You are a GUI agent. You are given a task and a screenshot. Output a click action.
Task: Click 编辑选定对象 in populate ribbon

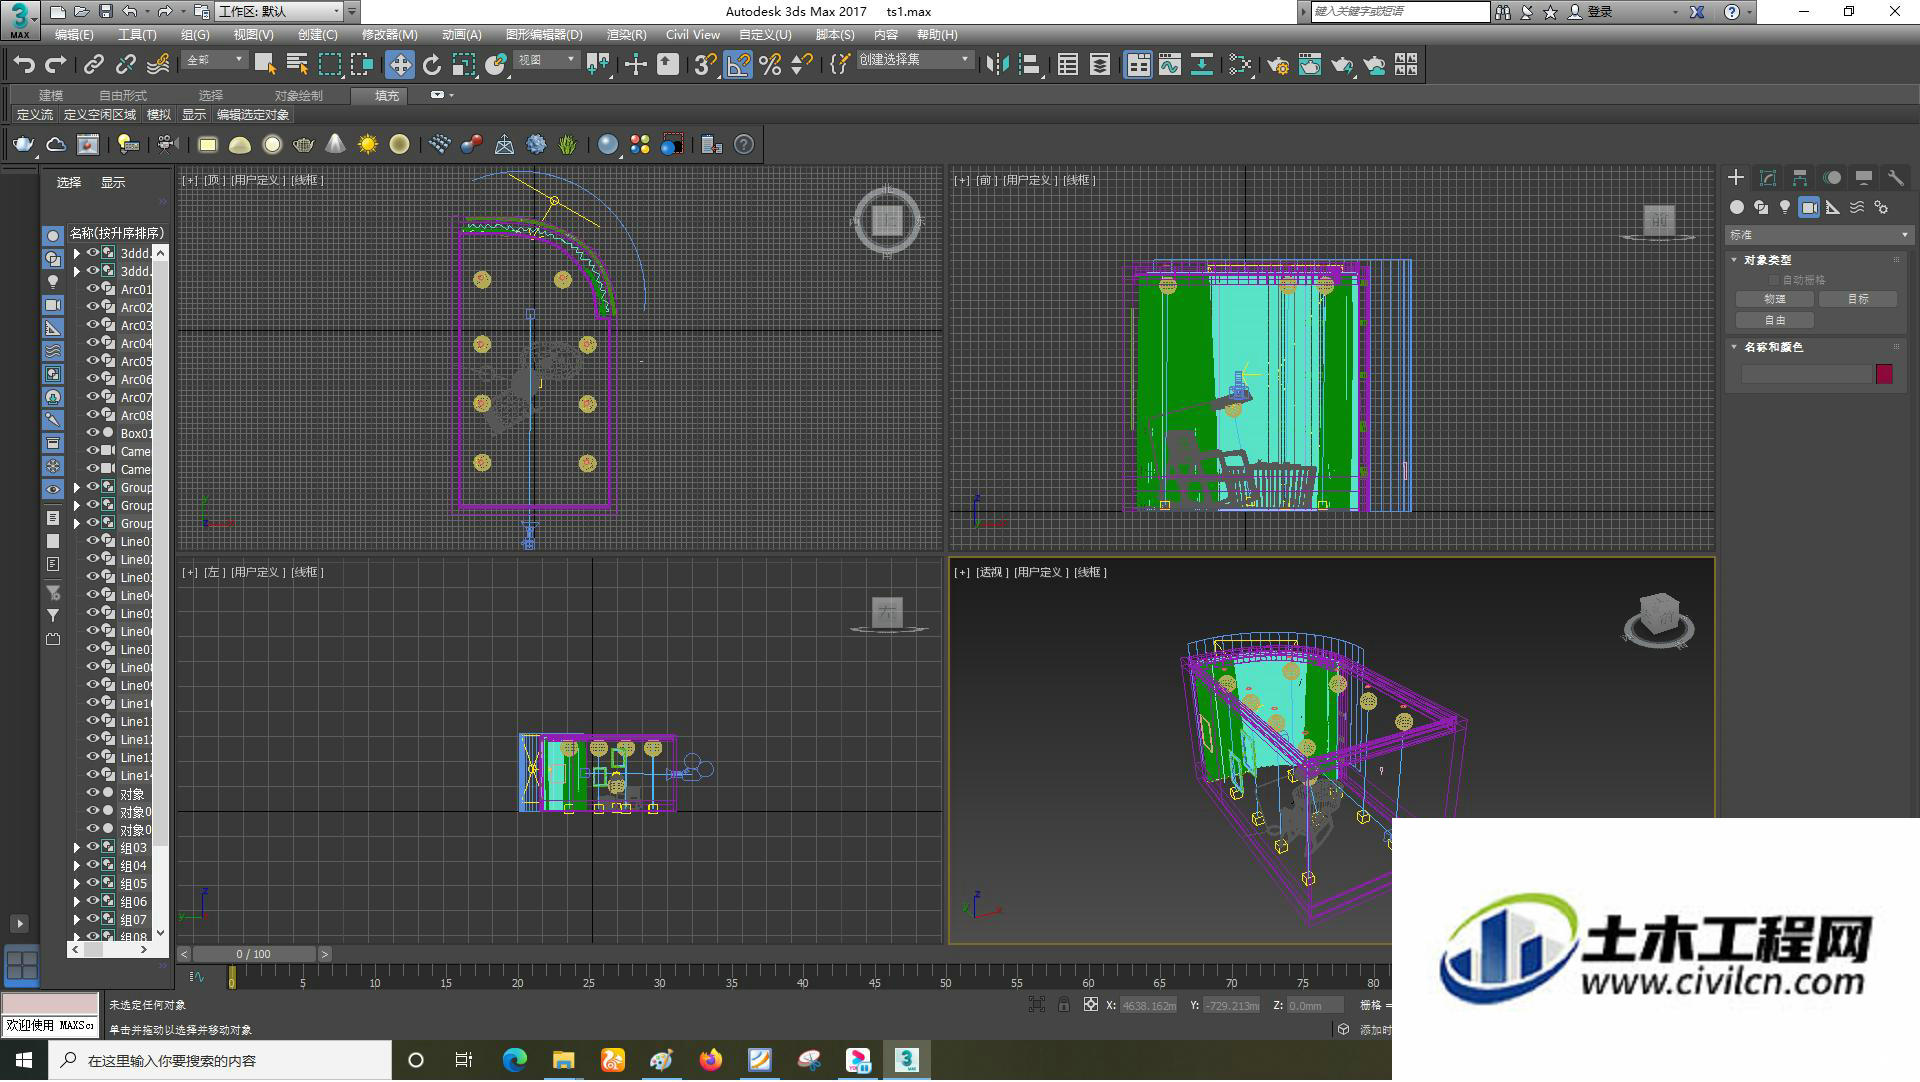253,115
